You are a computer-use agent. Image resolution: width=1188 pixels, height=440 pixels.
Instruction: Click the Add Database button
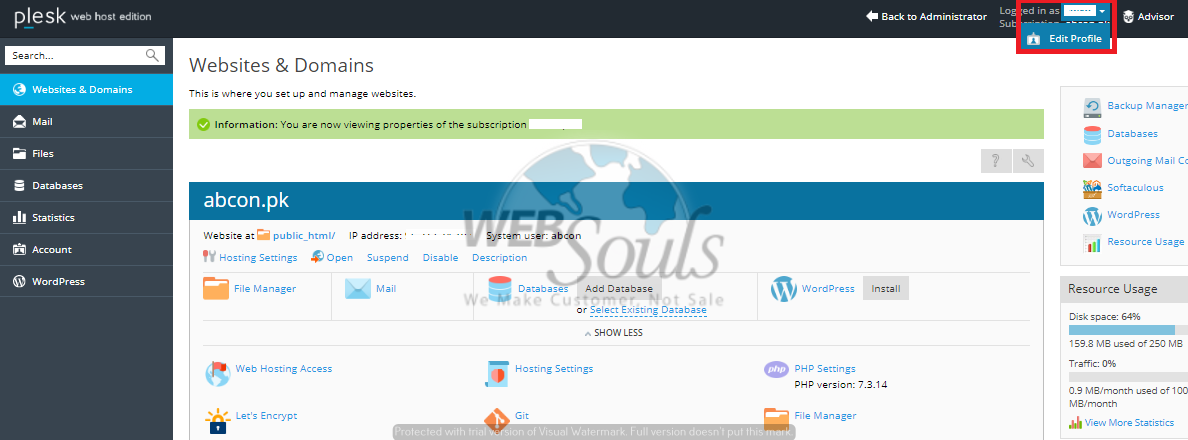pyautogui.click(x=619, y=289)
